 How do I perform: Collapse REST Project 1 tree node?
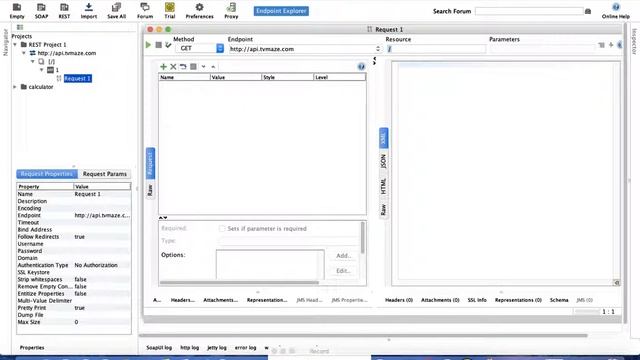[15, 44]
